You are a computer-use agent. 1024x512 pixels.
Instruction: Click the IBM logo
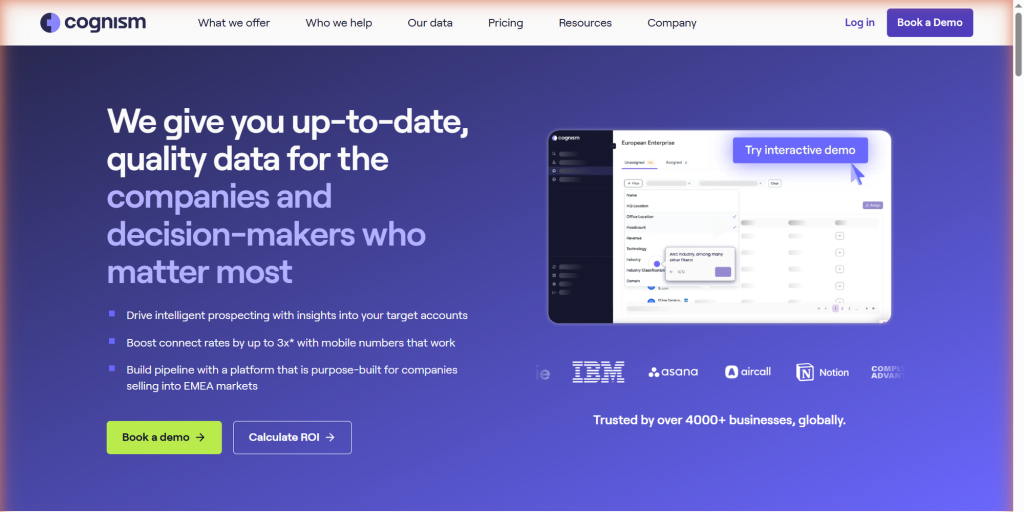click(598, 372)
